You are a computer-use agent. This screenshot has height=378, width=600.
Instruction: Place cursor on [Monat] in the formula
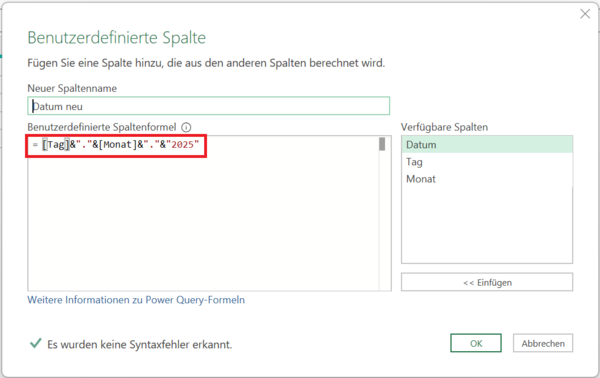(117, 145)
